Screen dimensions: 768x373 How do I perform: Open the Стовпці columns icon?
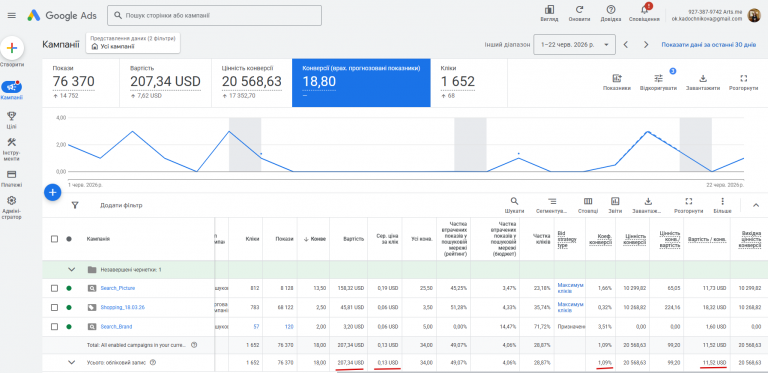[x=588, y=205]
